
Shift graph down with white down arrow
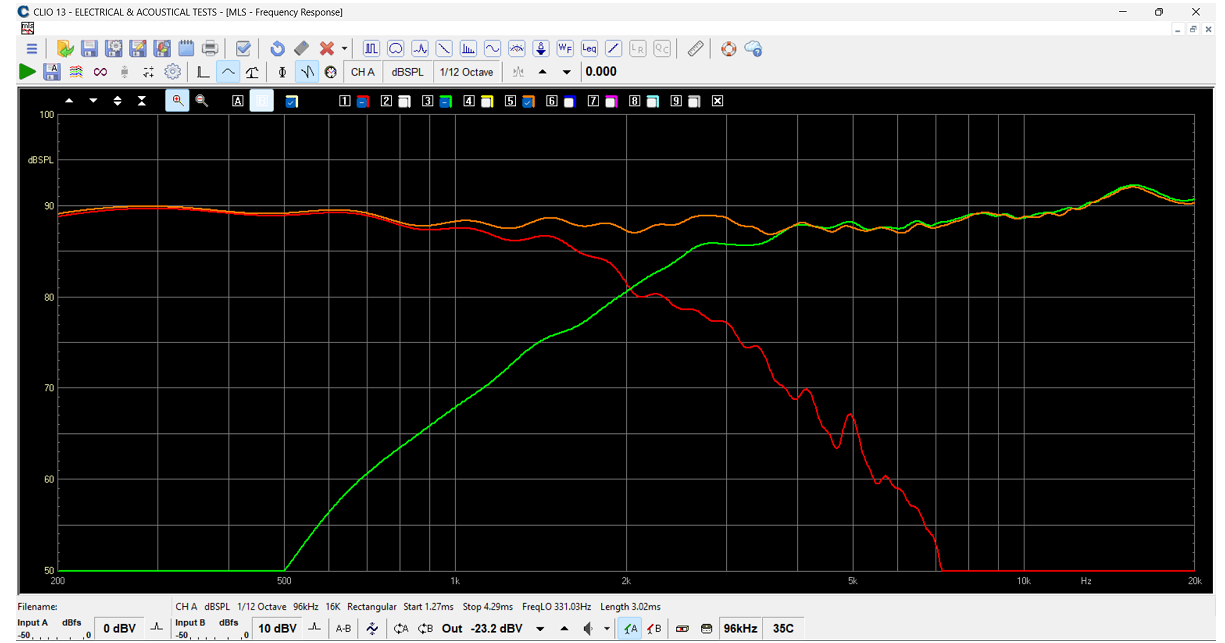[x=93, y=101]
